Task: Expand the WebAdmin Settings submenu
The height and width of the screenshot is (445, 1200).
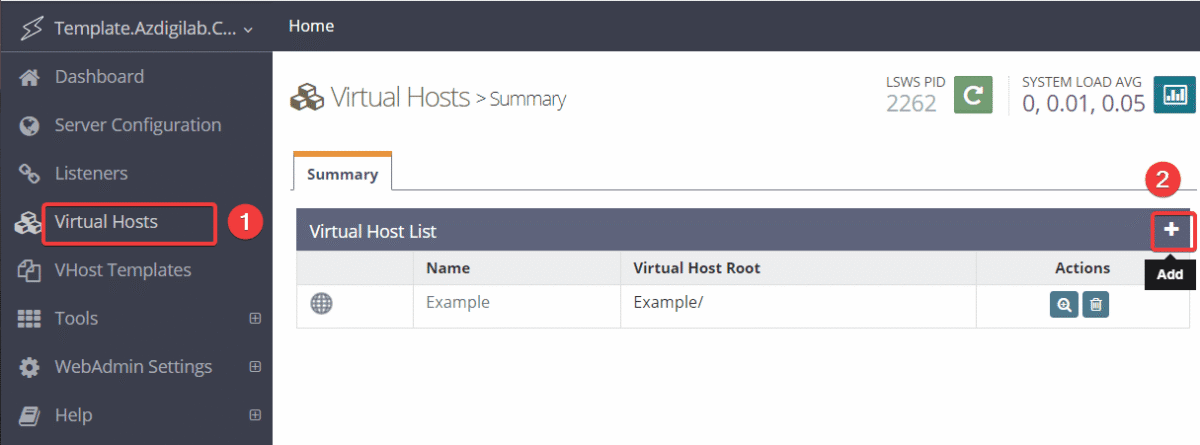Action: [x=255, y=367]
